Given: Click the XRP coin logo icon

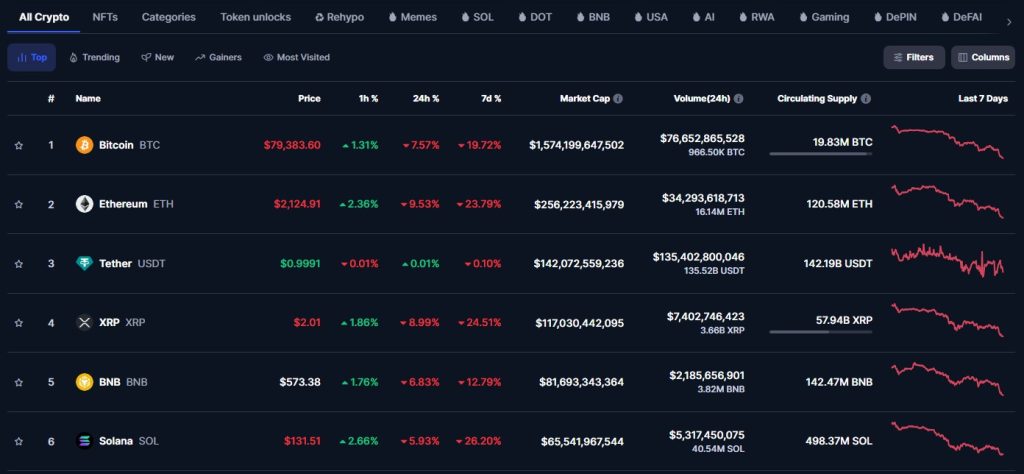Looking at the screenshot, I should pos(84,323).
